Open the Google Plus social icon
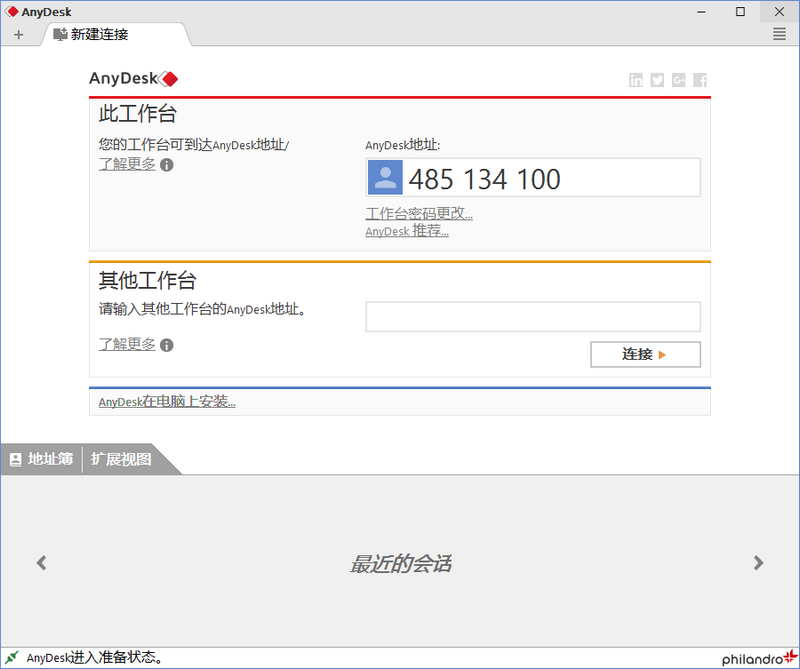 679,80
